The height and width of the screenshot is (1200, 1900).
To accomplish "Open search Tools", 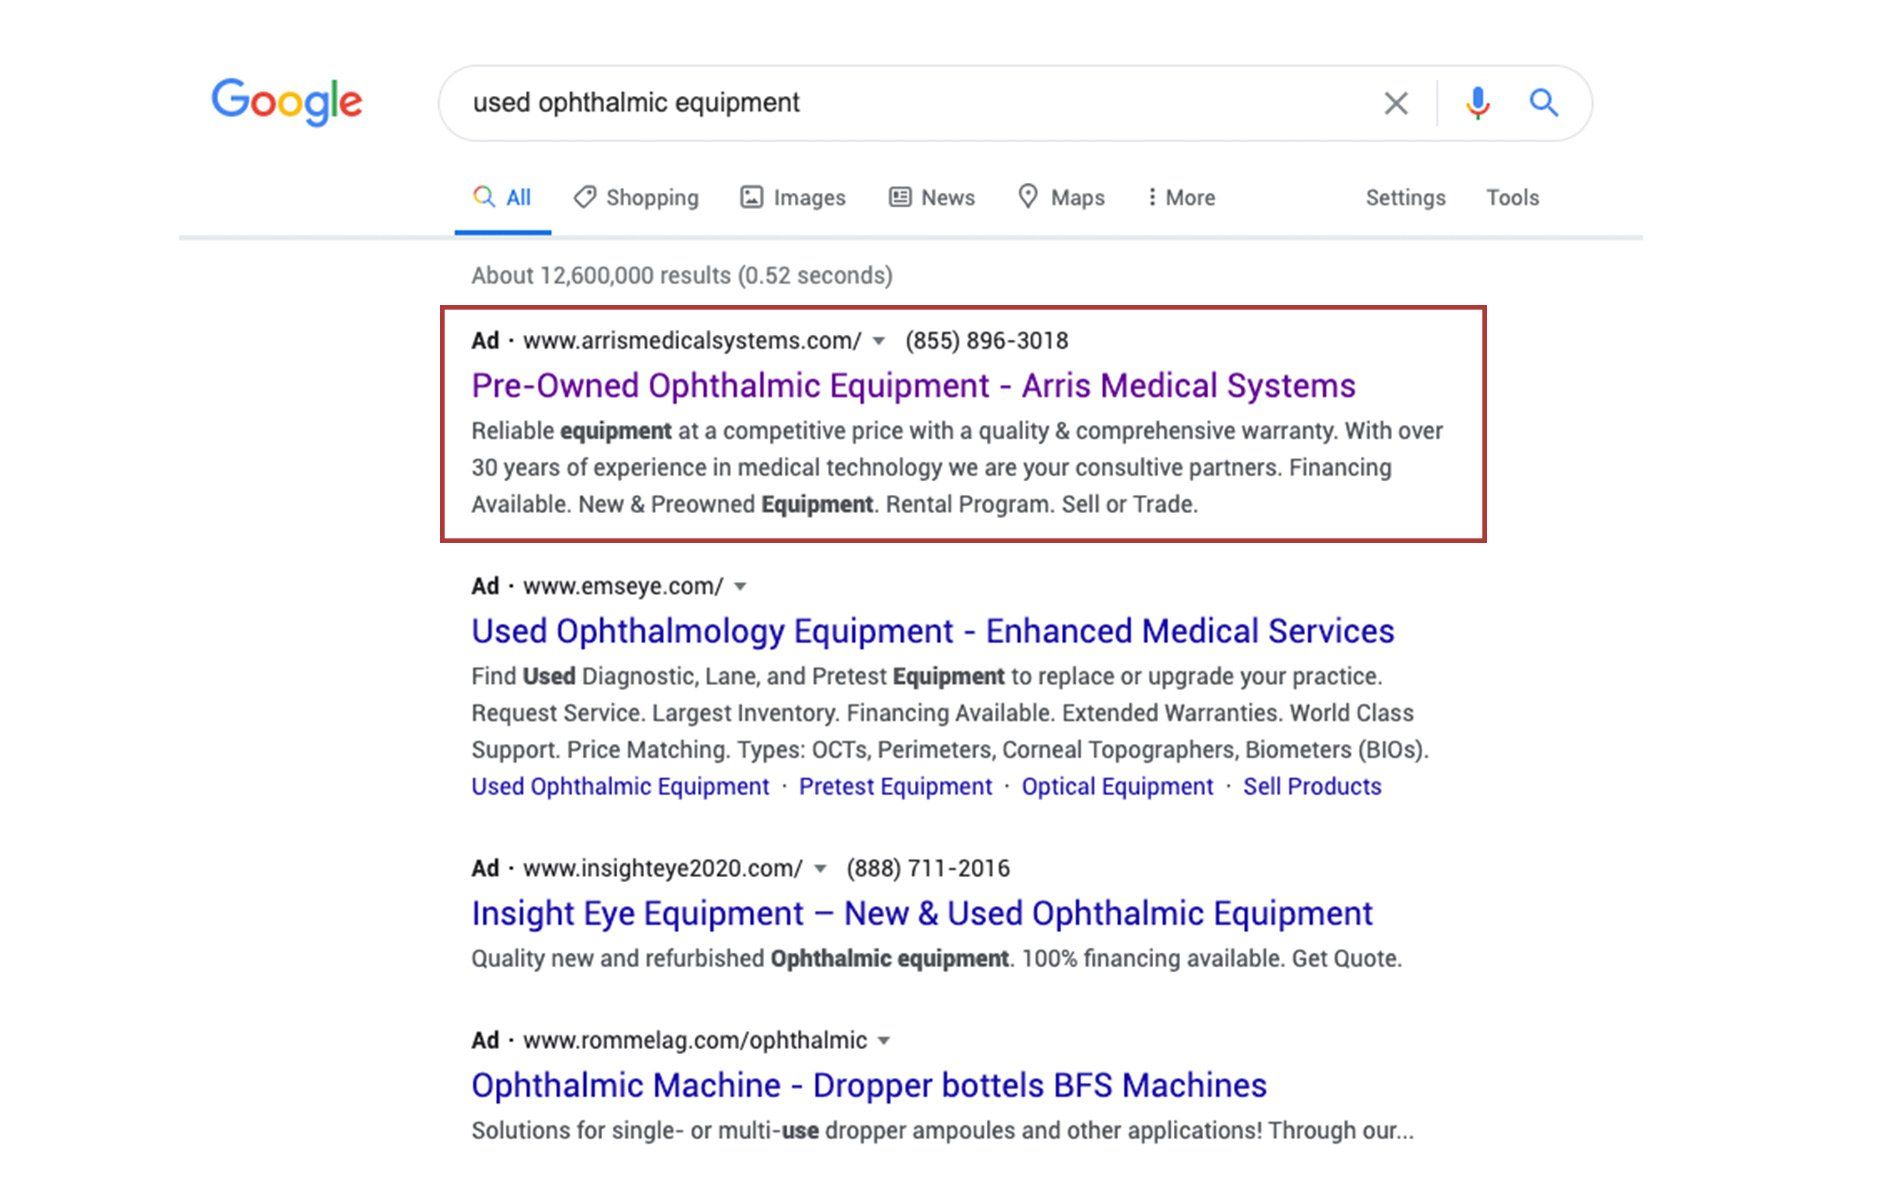I will point(1512,197).
